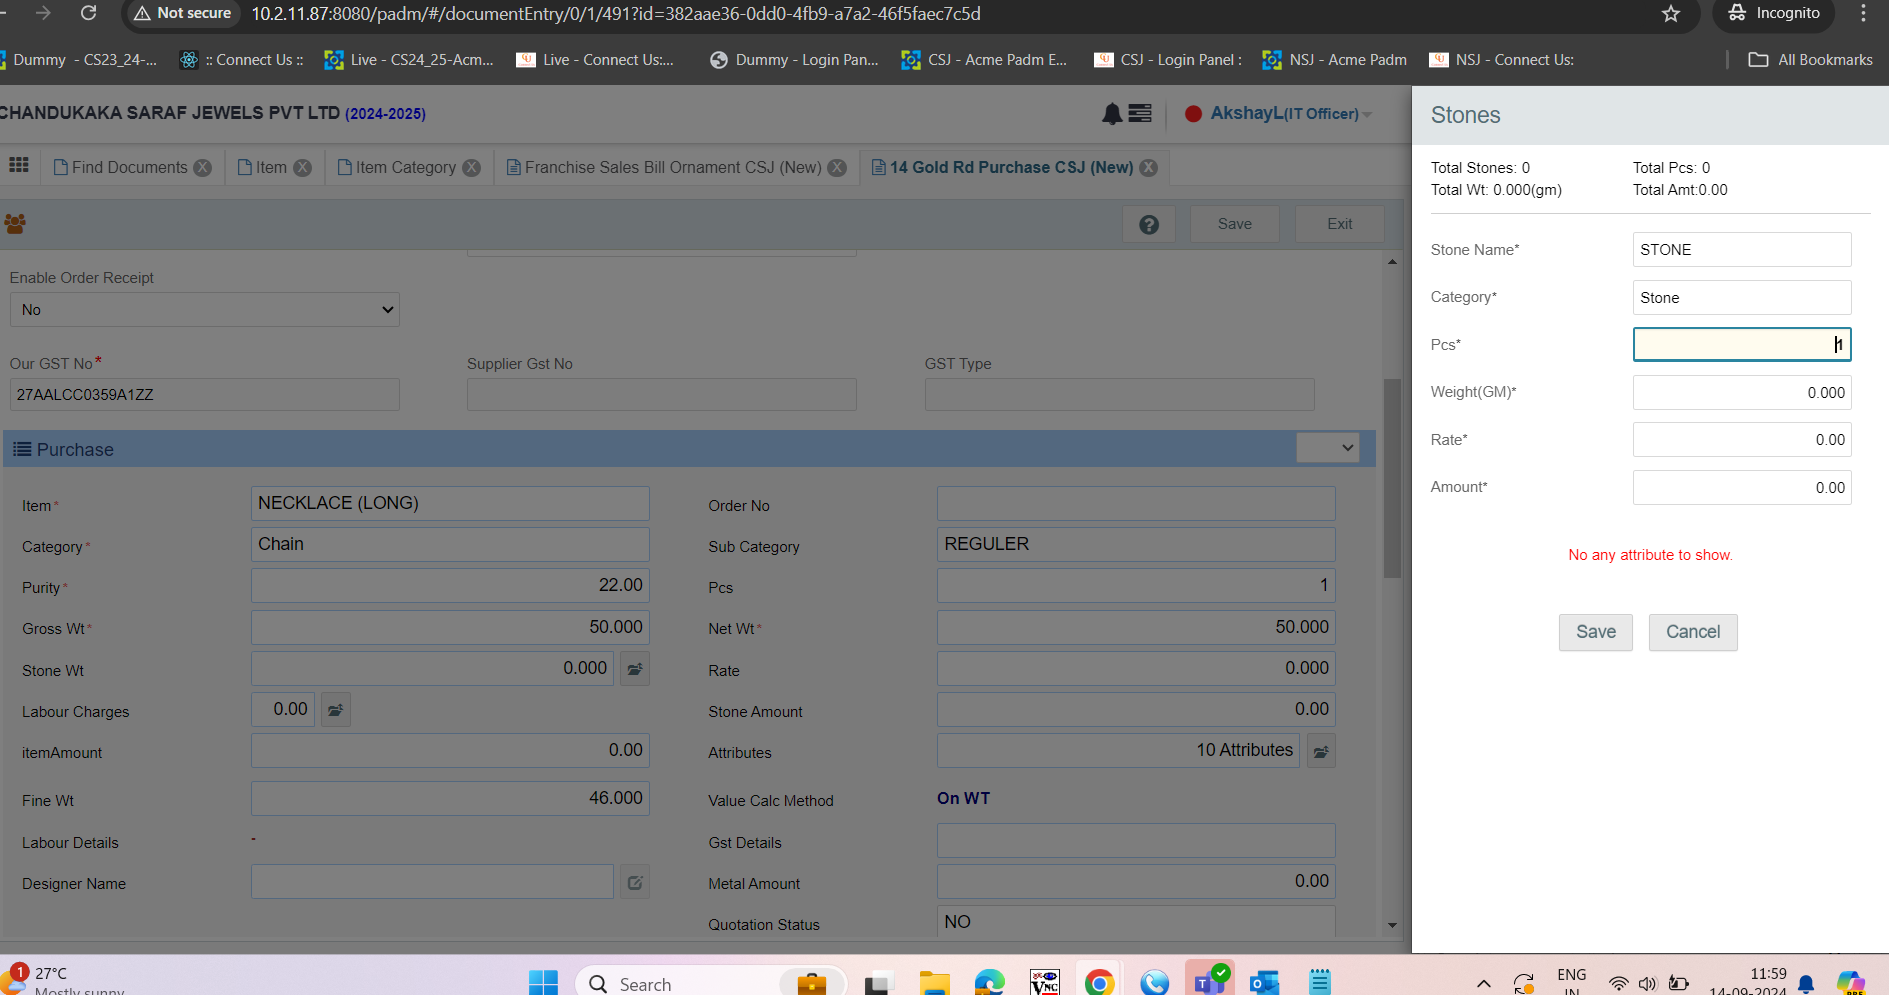Open Enable Order Receipt dropdown
Viewport: 1889px width, 995px height.
point(204,310)
